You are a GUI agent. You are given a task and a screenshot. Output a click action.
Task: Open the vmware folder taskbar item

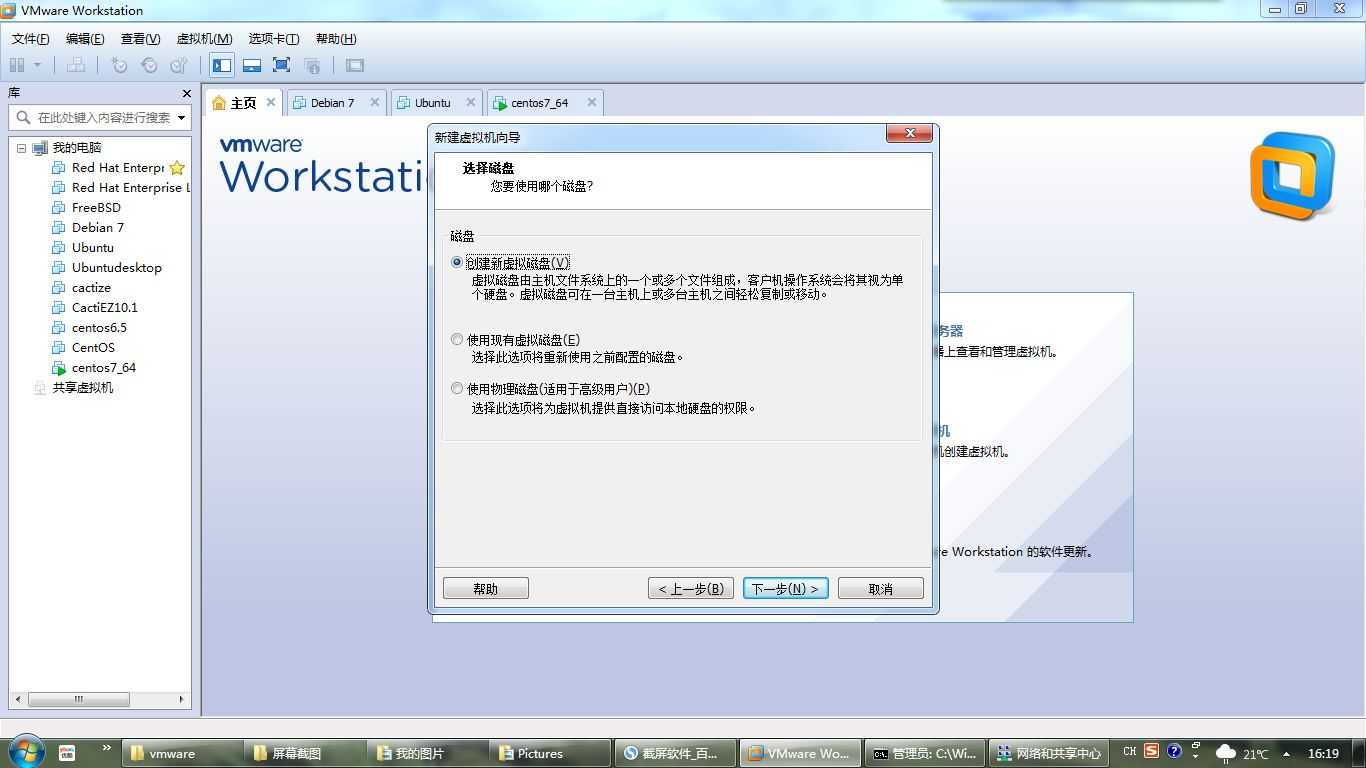pyautogui.click(x=182, y=754)
